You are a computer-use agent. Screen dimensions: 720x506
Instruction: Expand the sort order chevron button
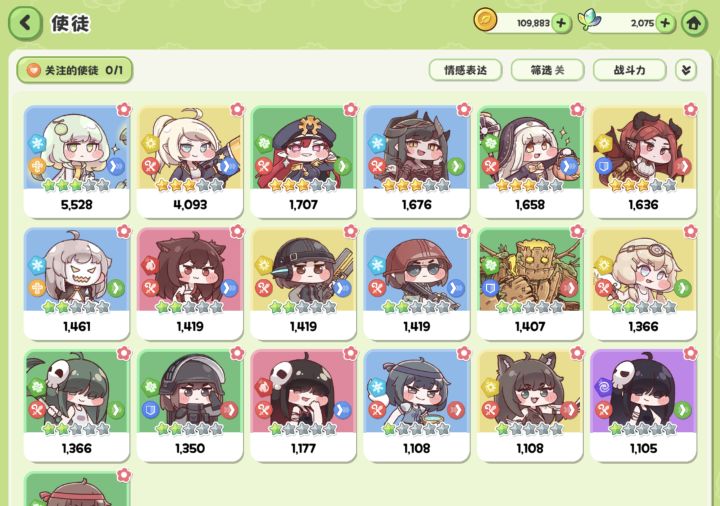[x=686, y=70]
